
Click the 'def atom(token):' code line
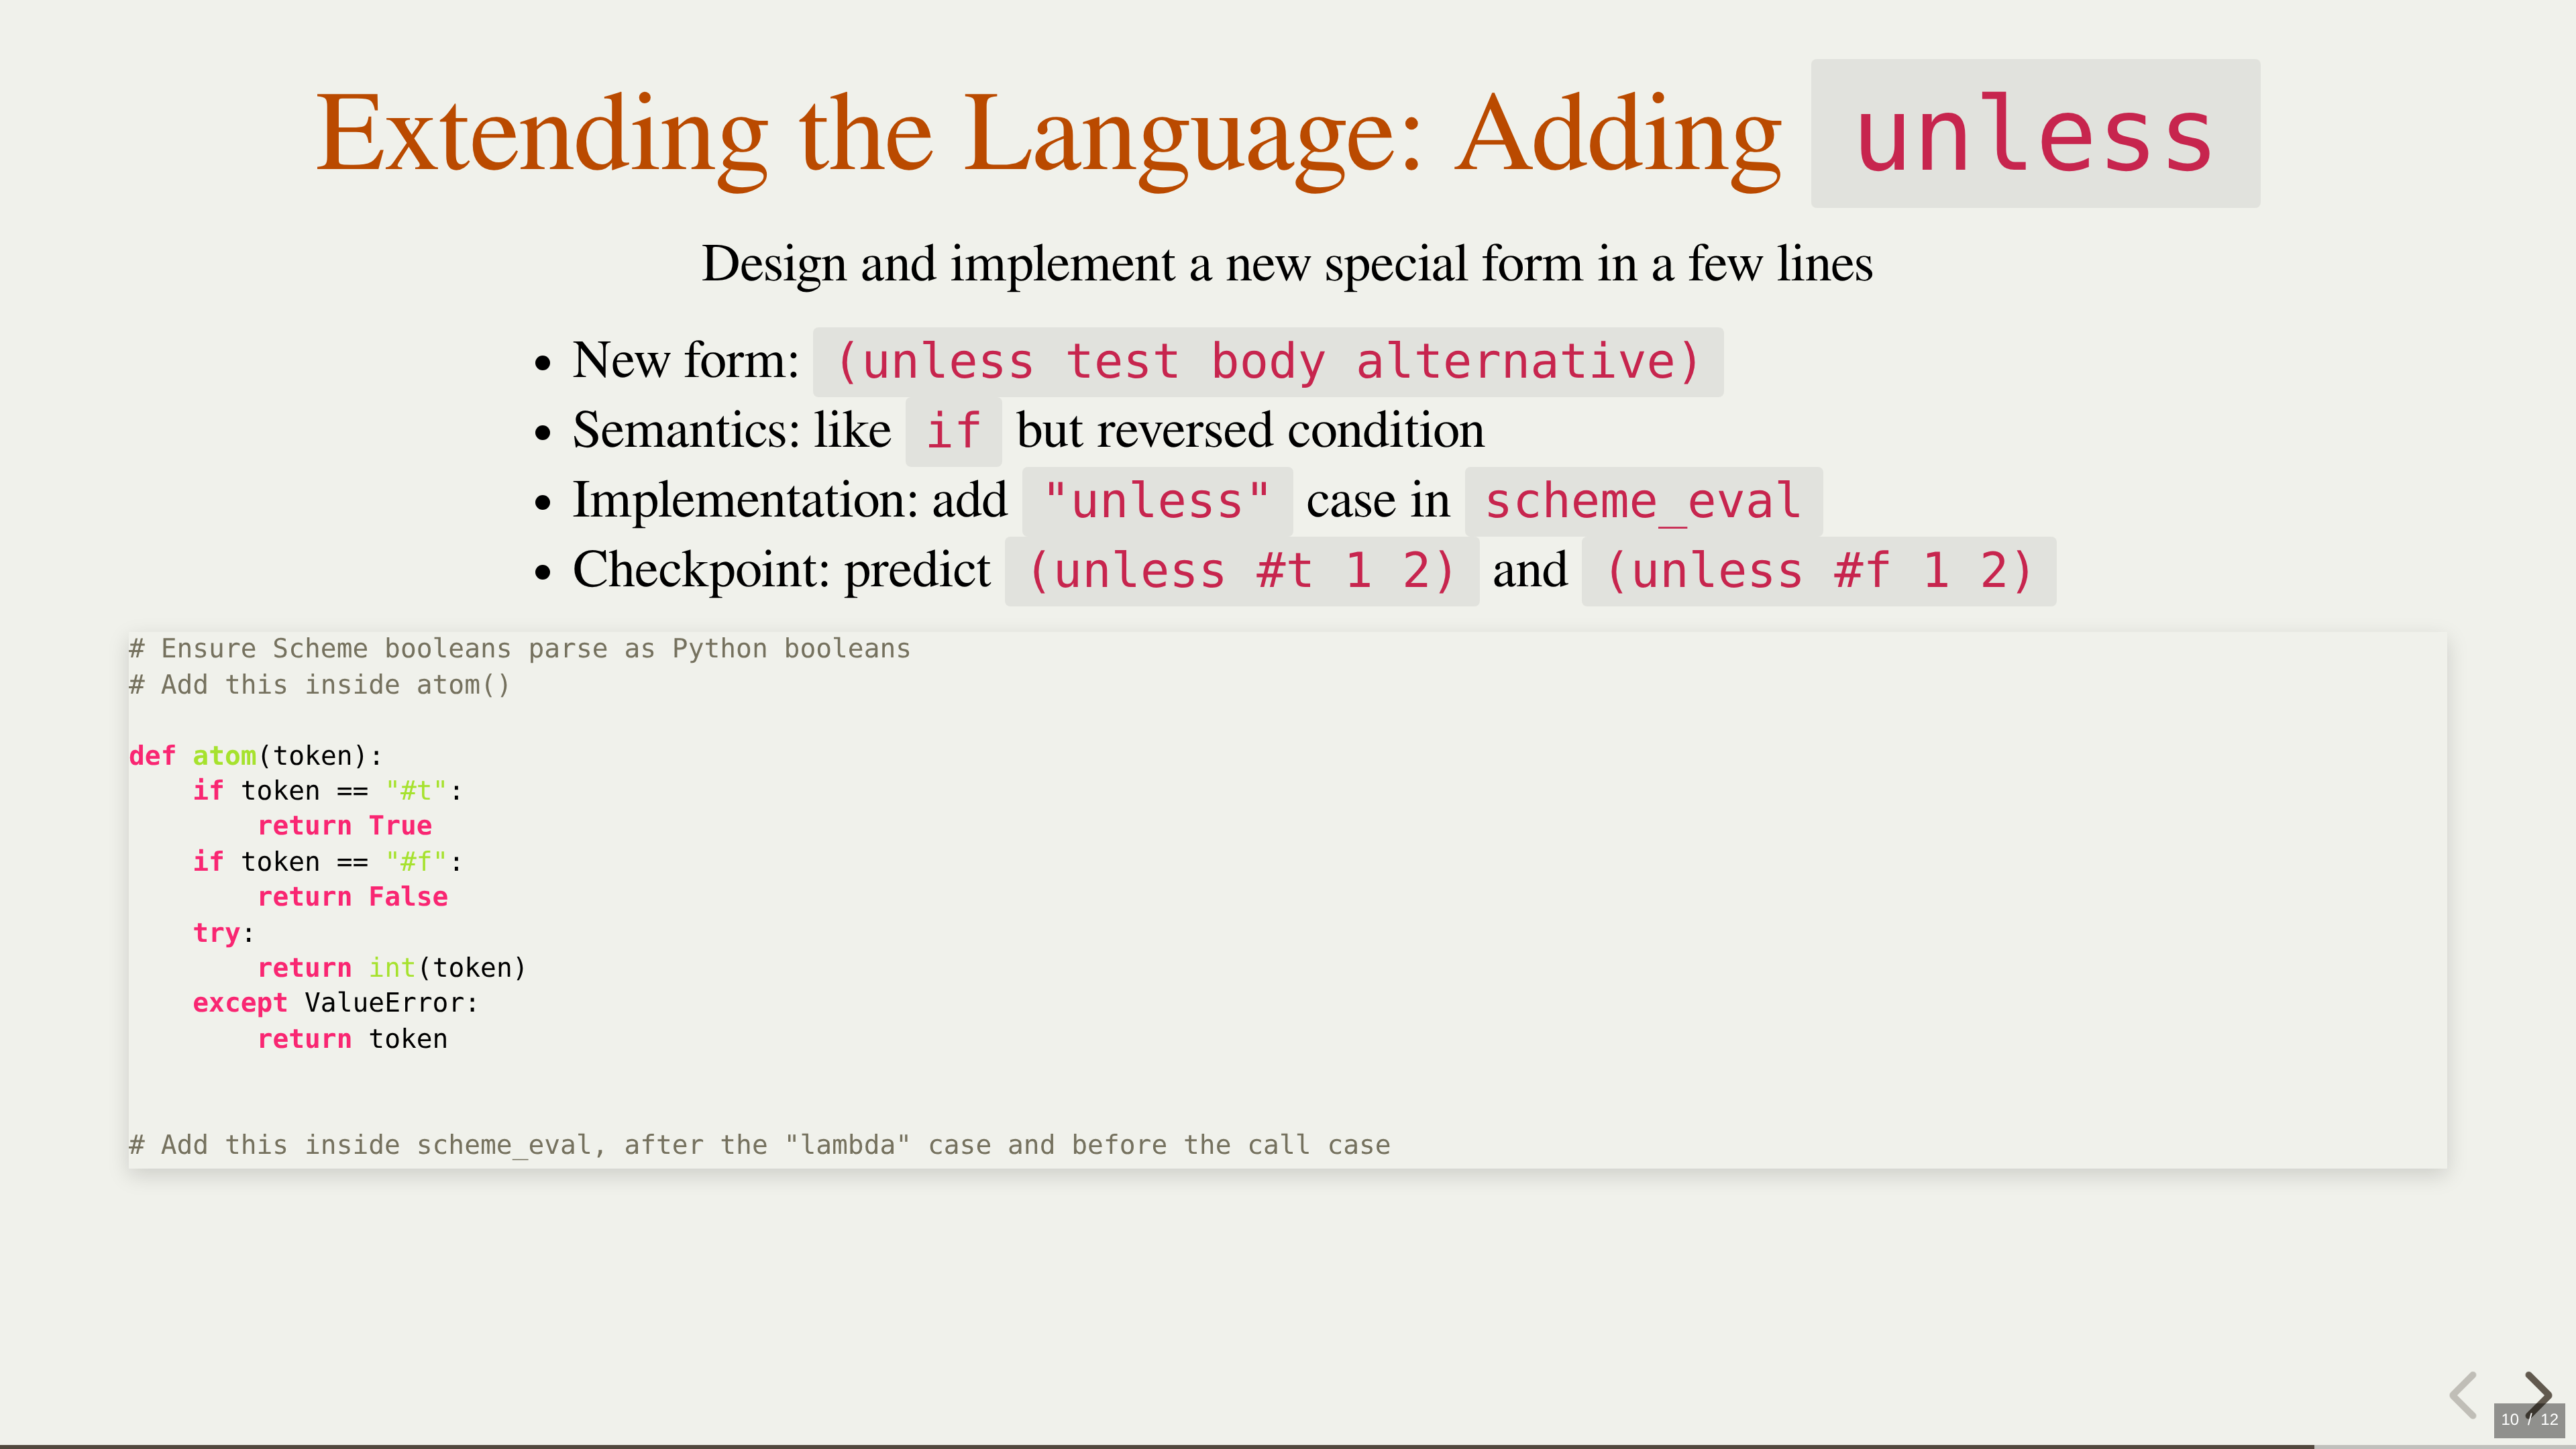tap(255, 755)
